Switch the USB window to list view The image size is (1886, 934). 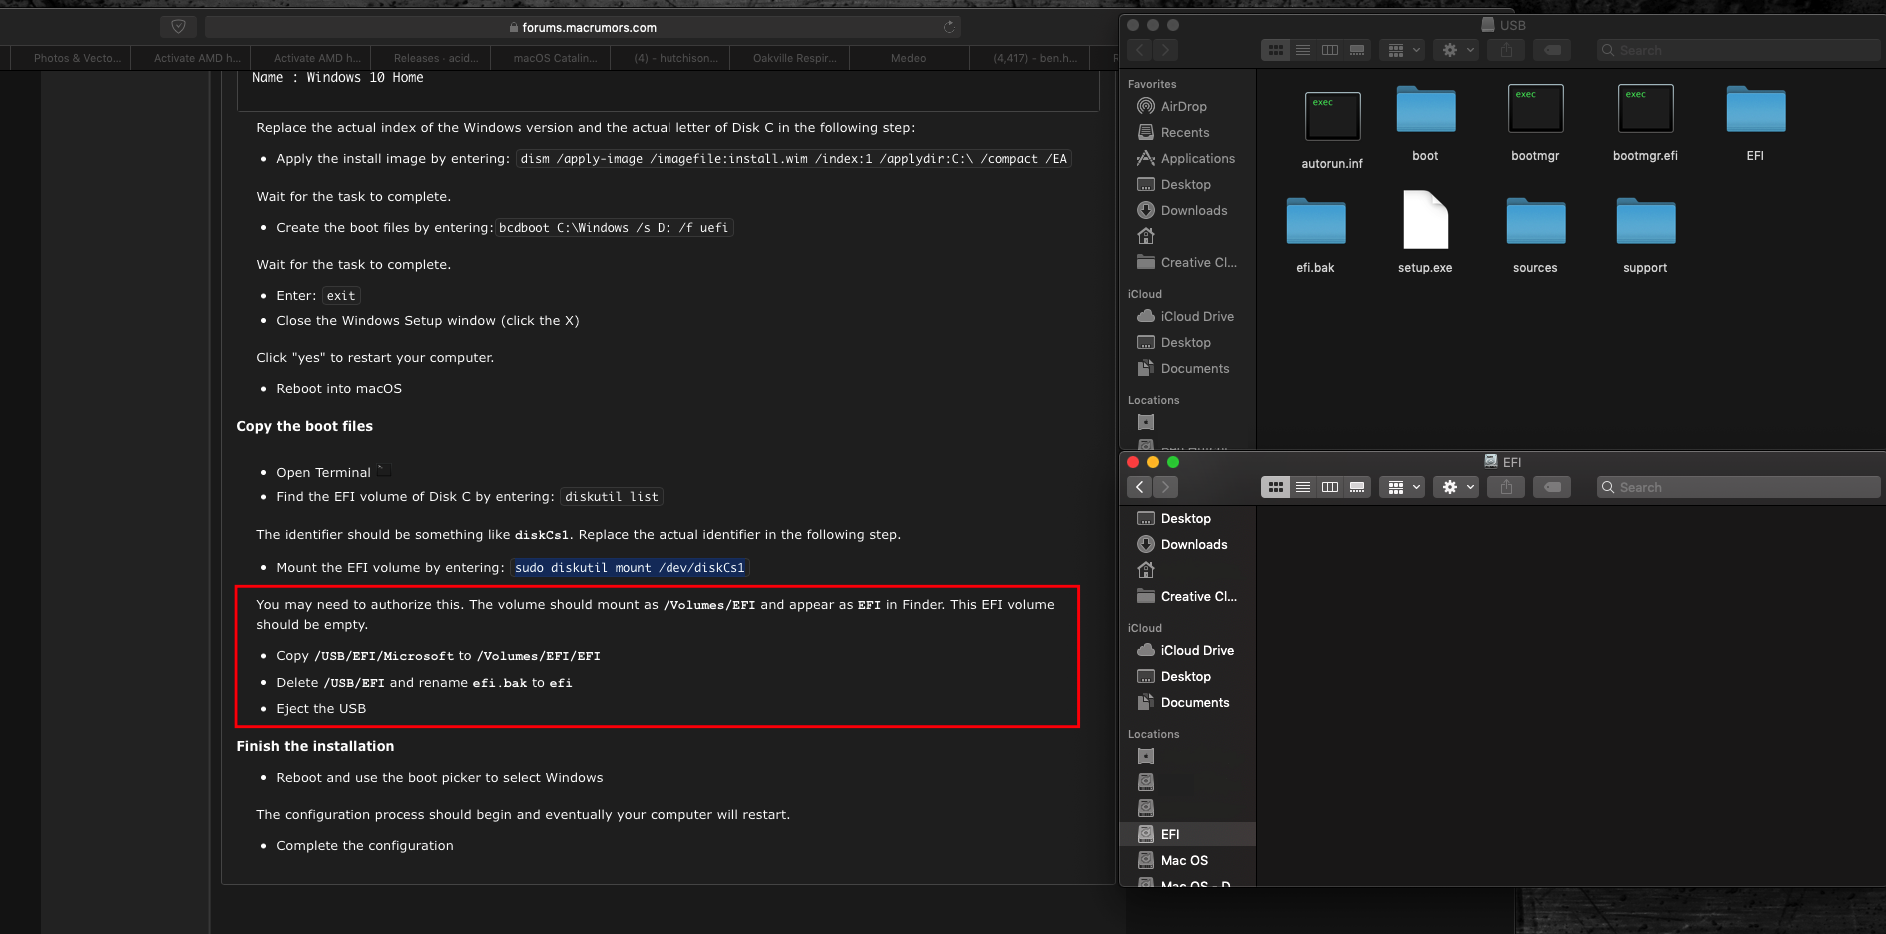pyautogui.click(x=1303, y=50)
